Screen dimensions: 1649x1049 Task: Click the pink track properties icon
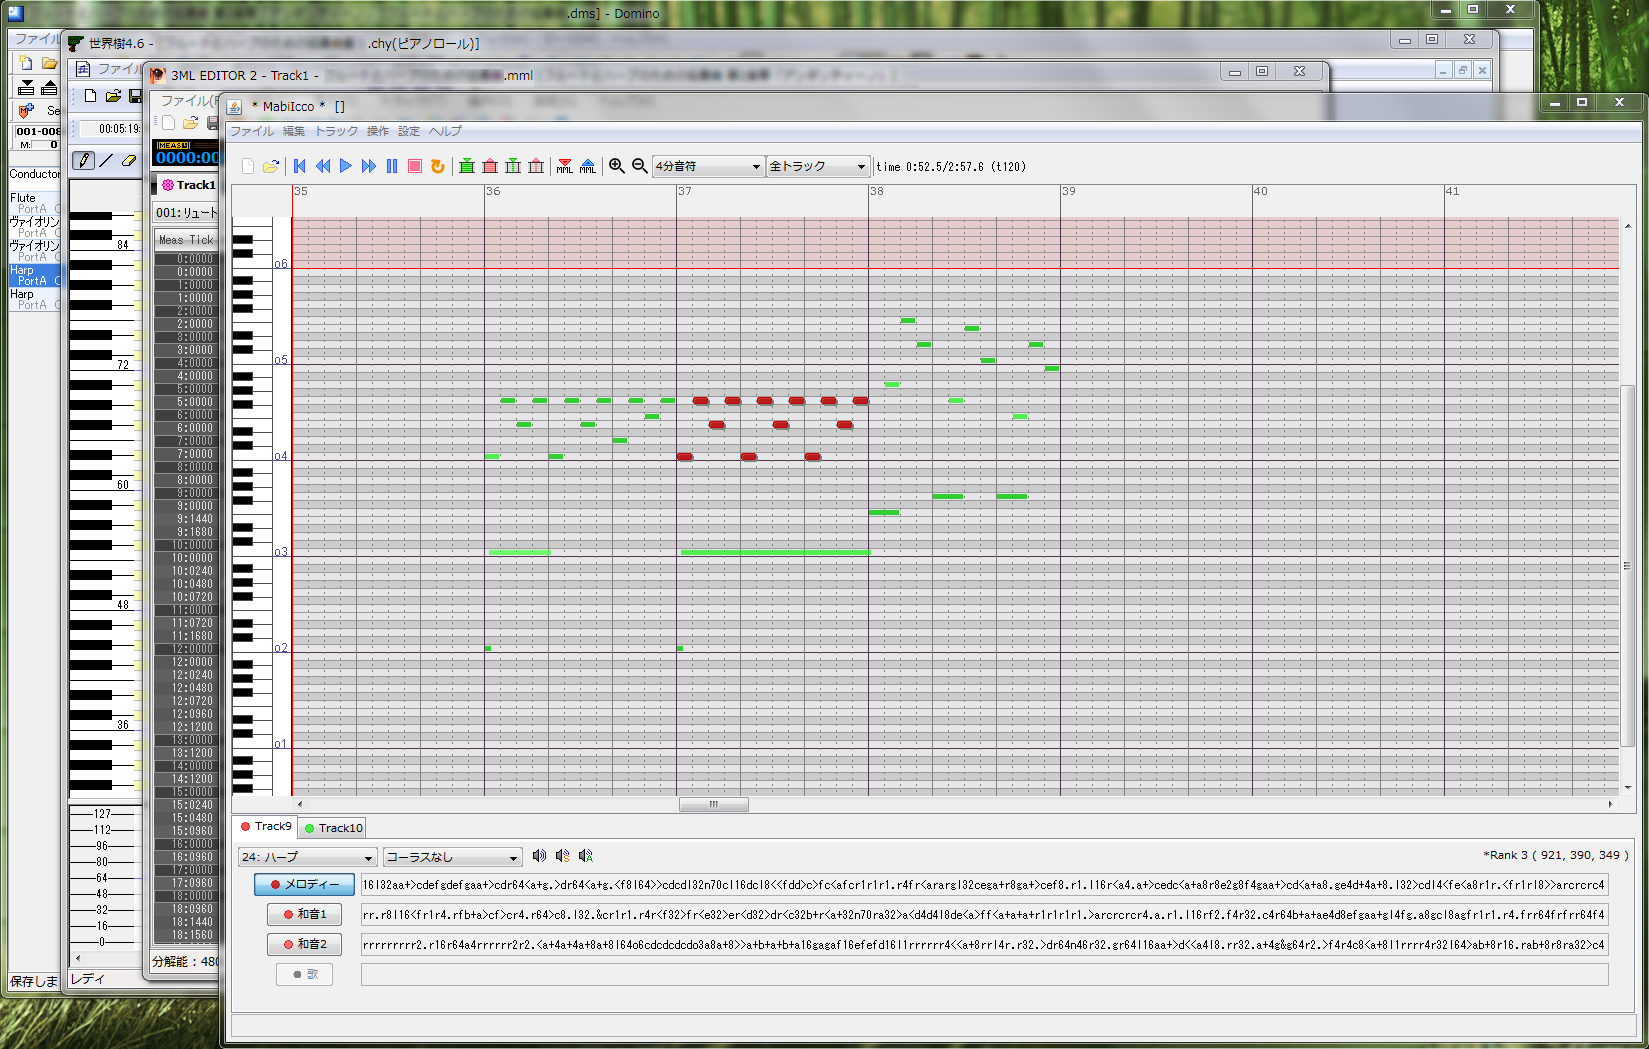coord(536,166)
